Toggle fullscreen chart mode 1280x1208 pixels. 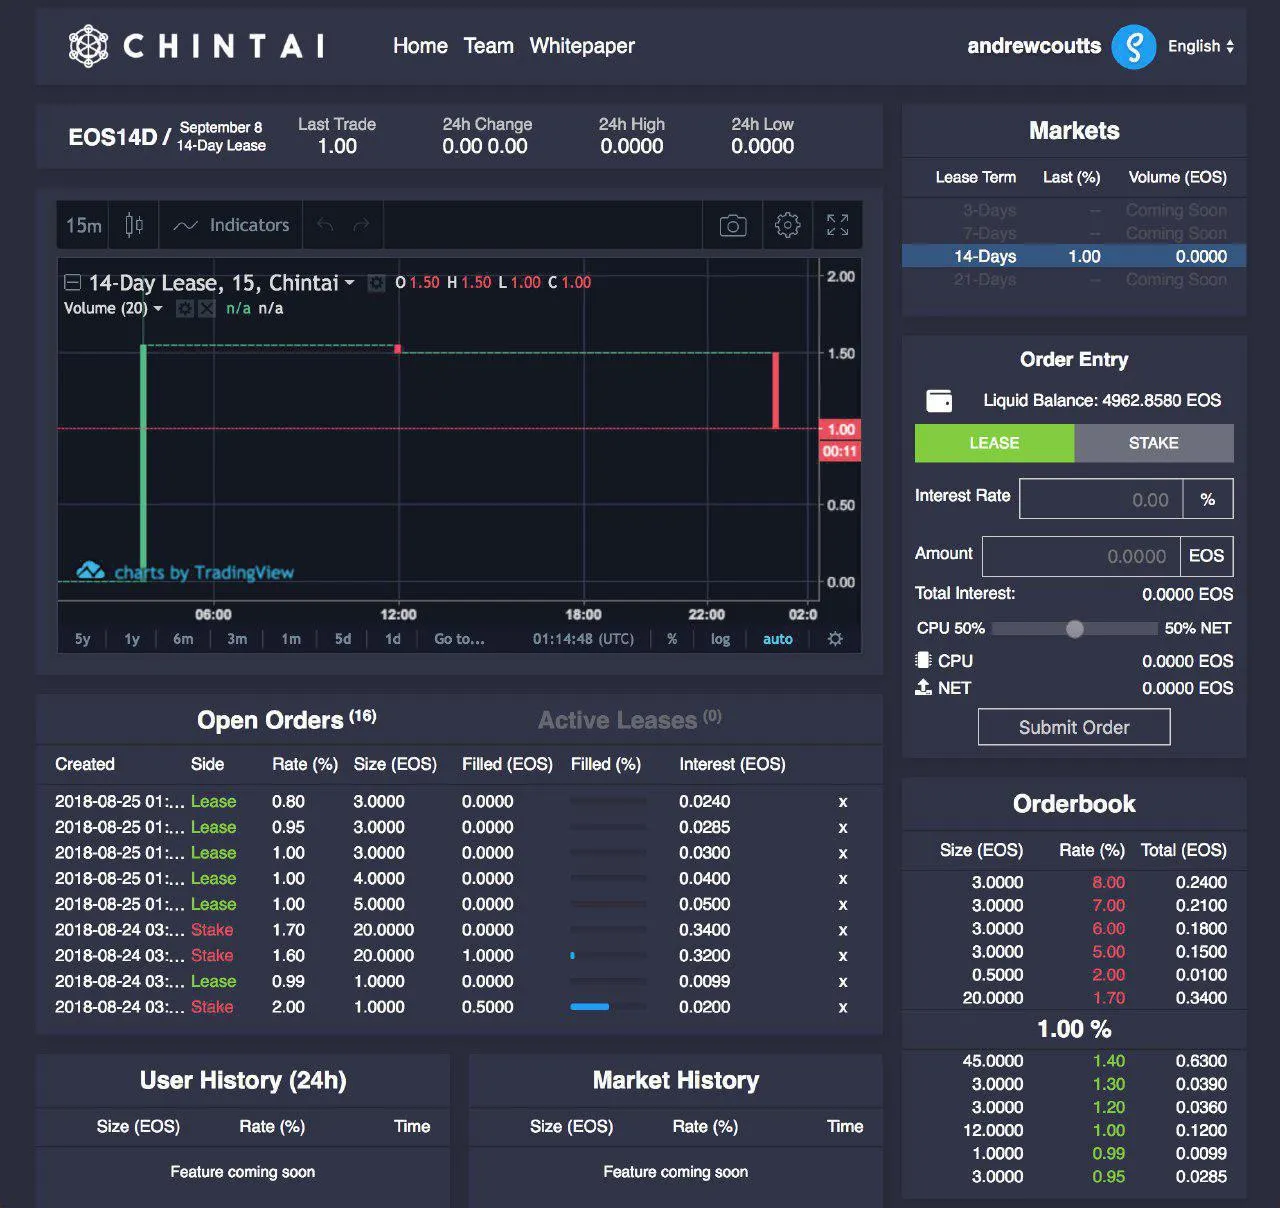click(x=838, y=225)
